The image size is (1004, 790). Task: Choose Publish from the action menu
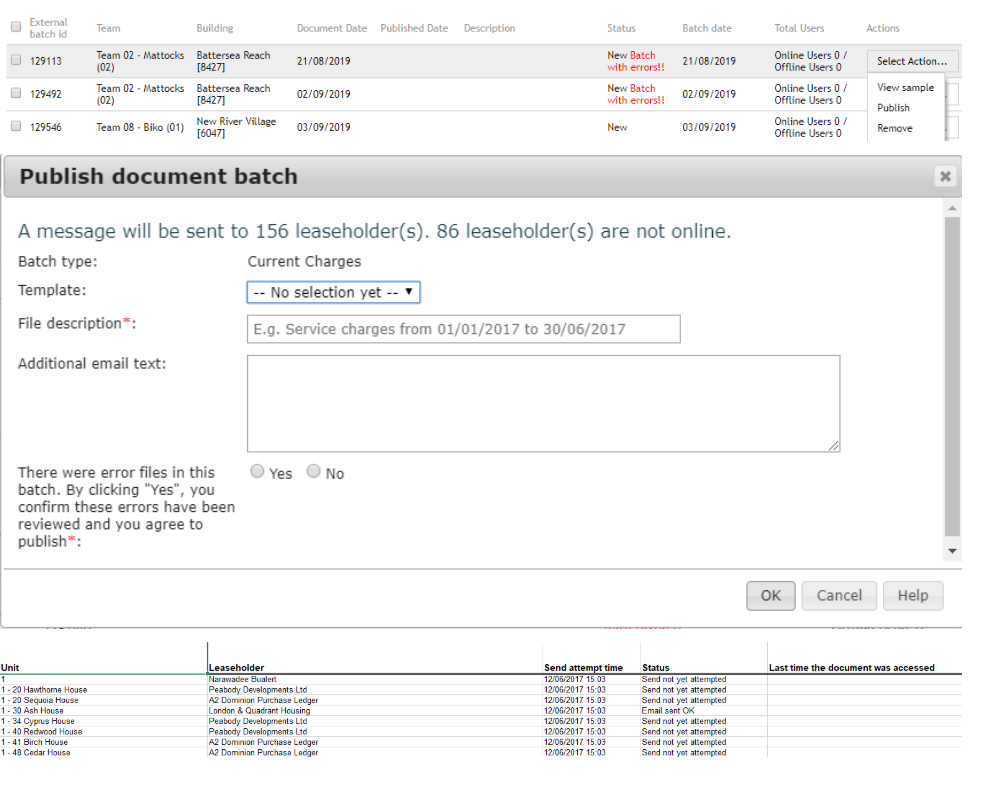coord(894,108)
